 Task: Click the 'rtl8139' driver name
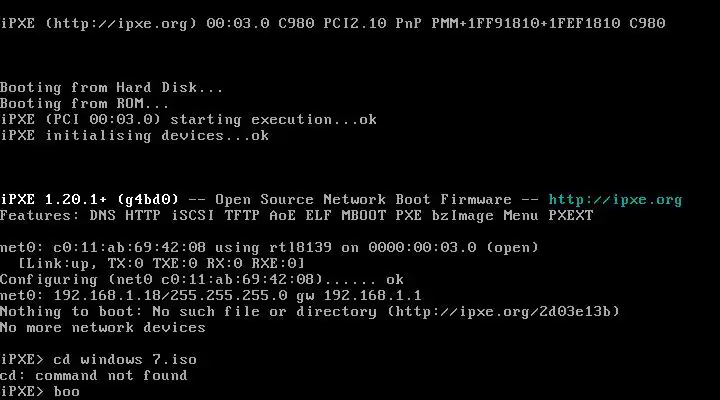(300, 248)
